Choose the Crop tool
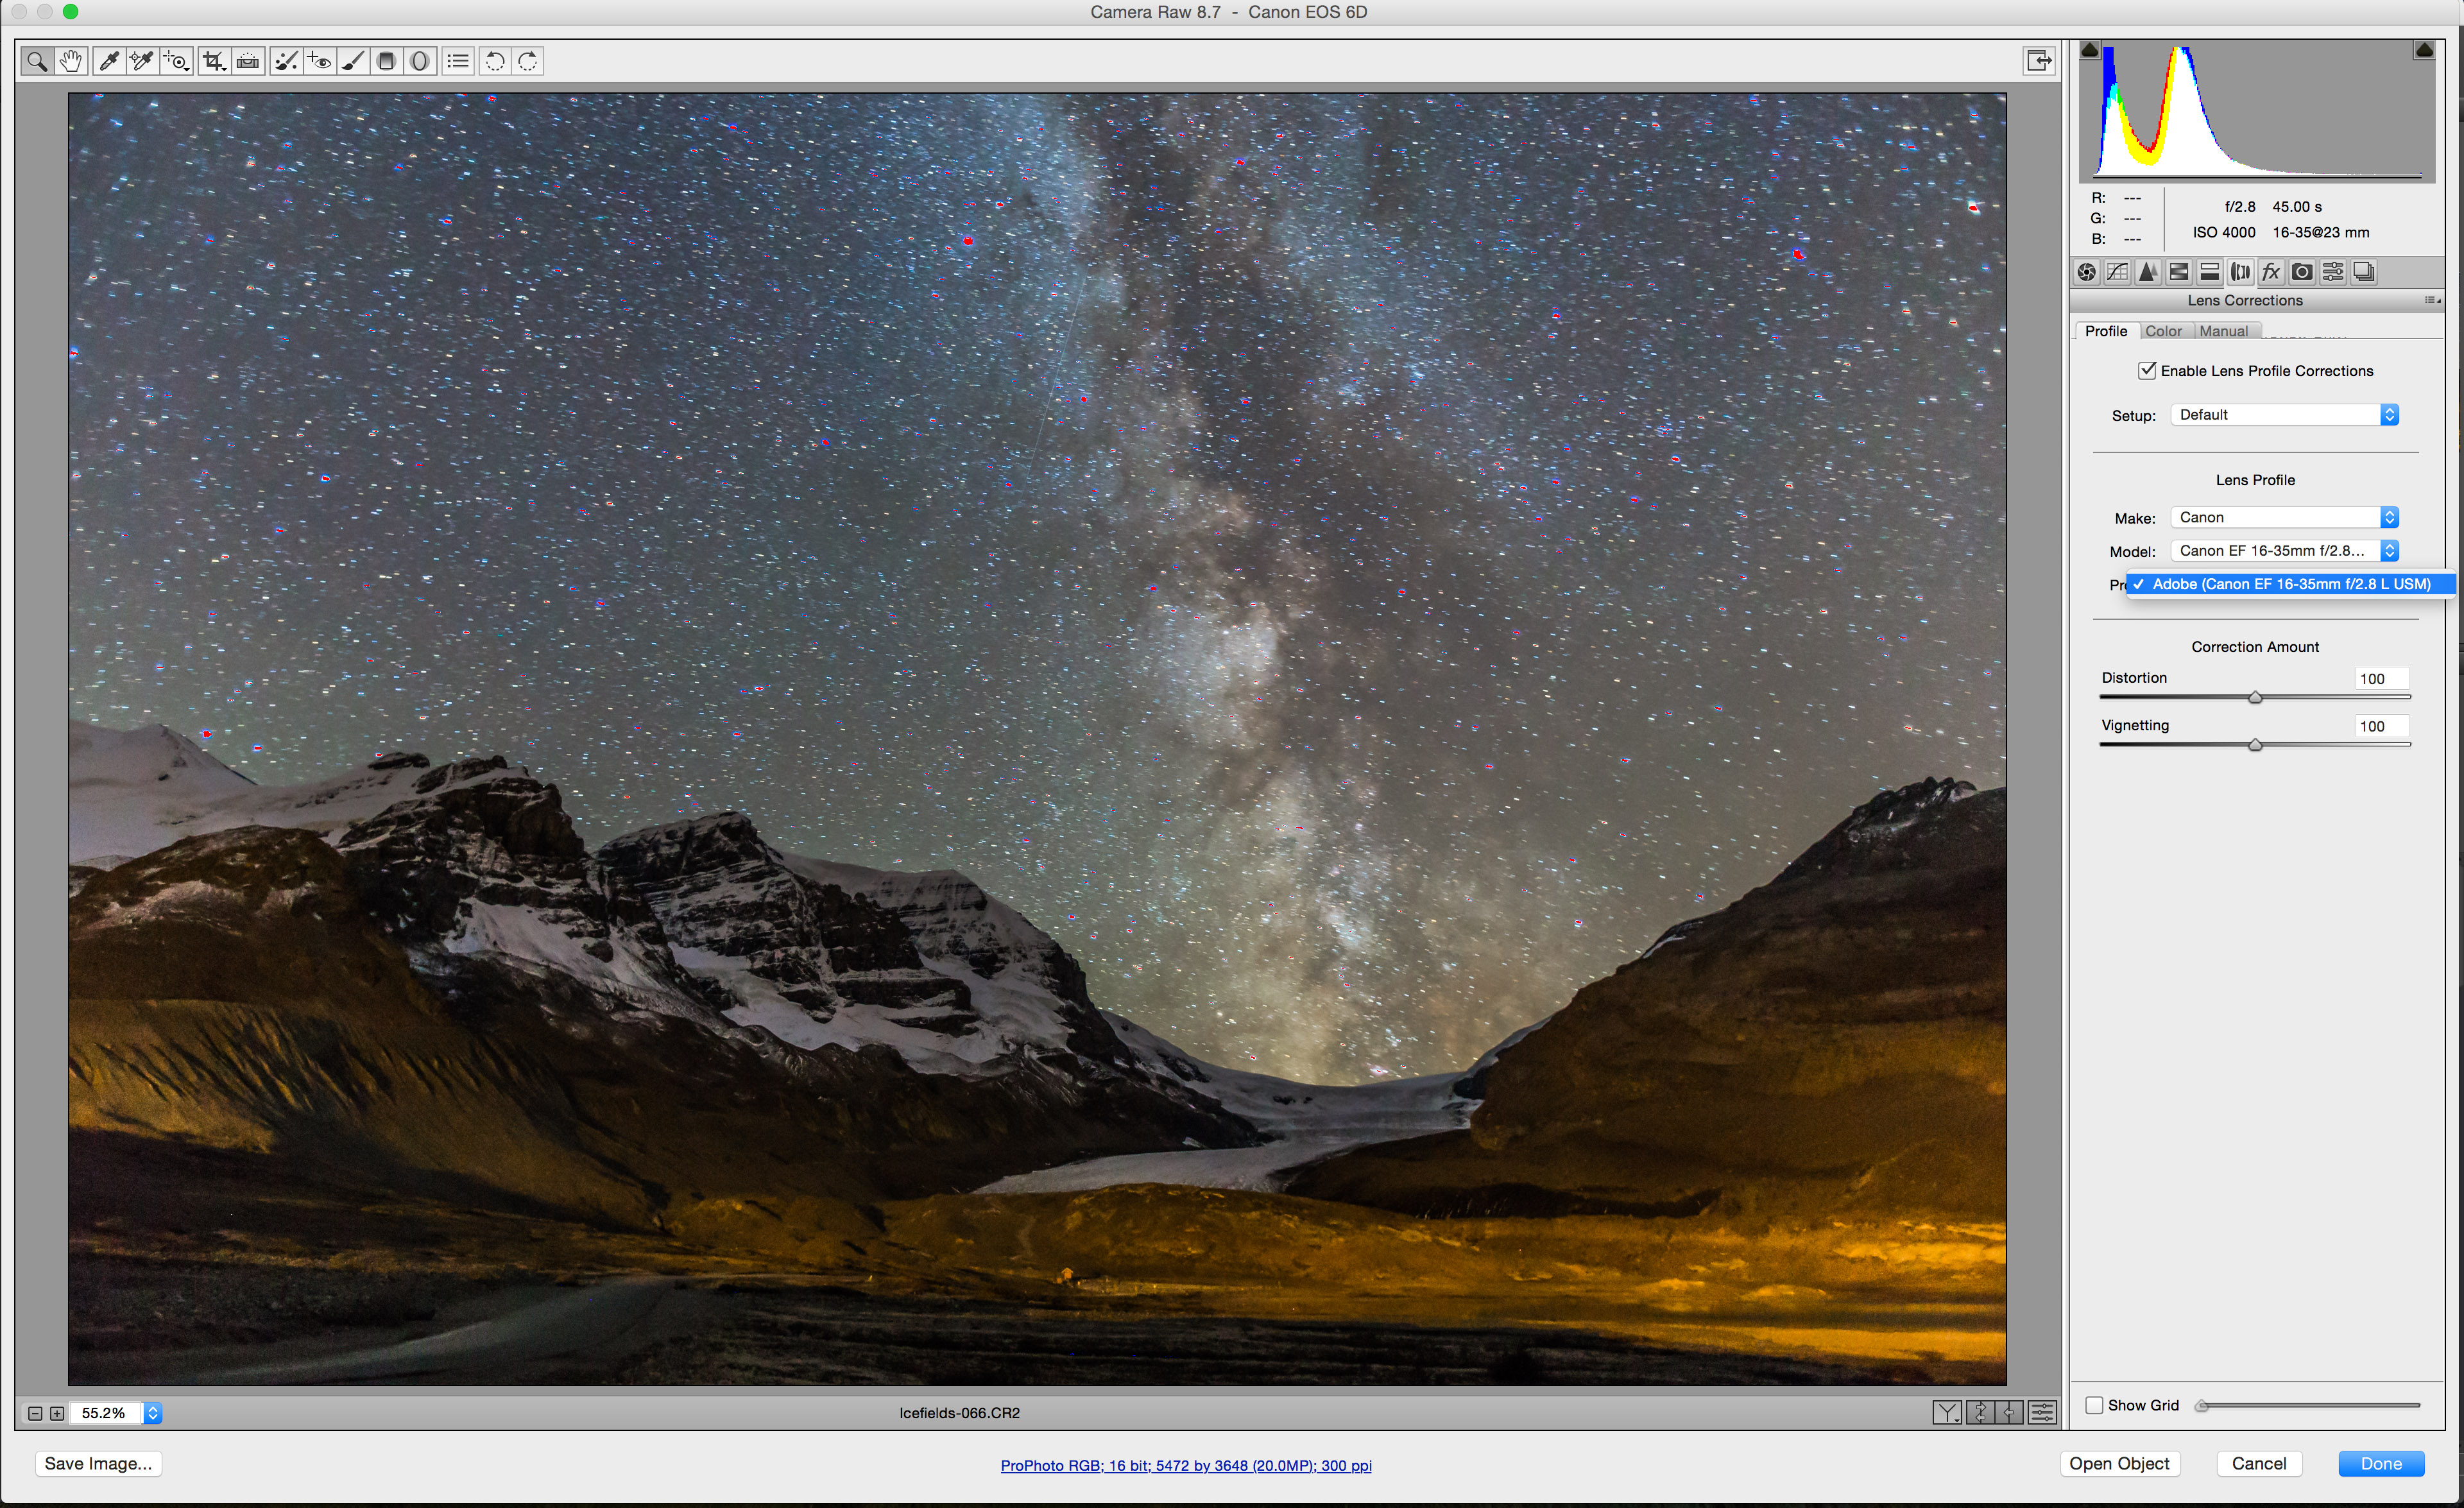The width and height of the screenshot is (2464, 1508). 213,61
